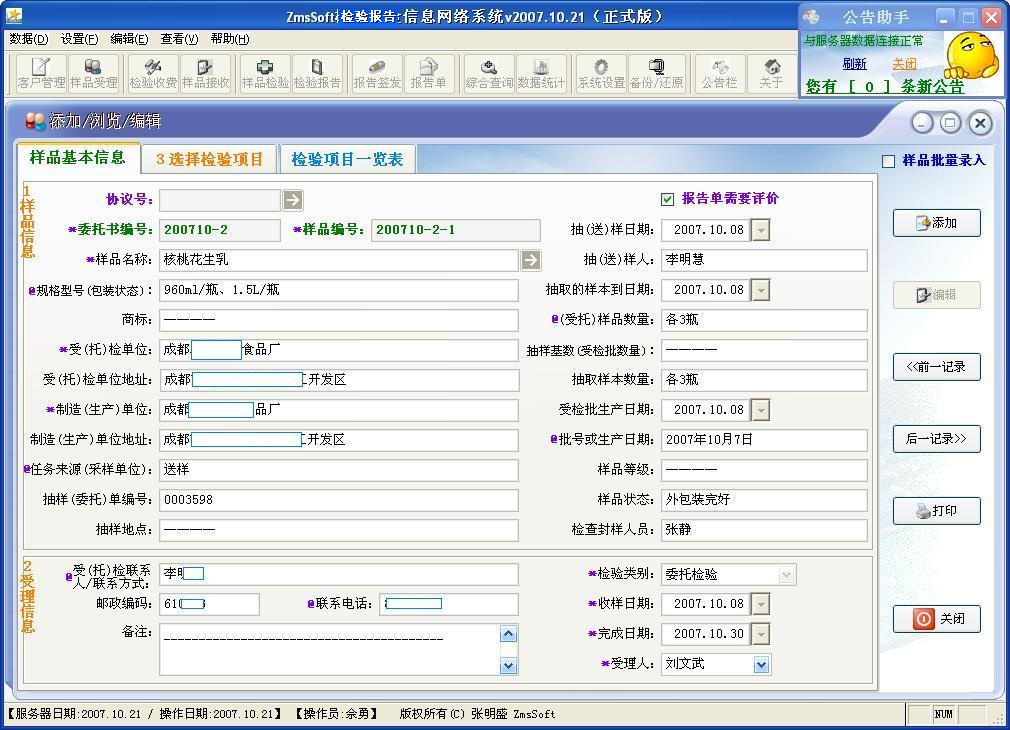Open 抽取的样本到日期 date dropdown
The image size is (1010, 730).
(761, 290)
